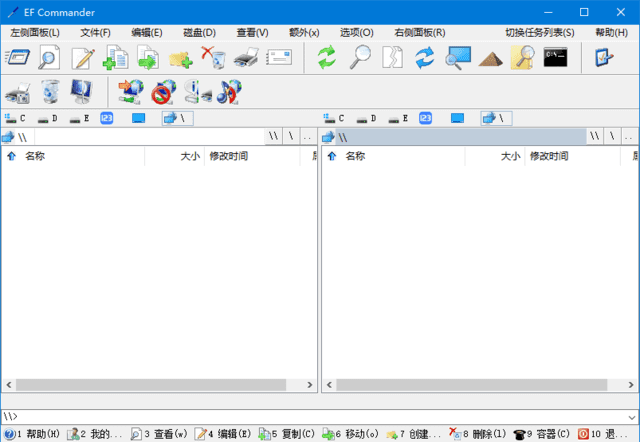640x442 pixels.
Task: Select drive C in right panel
Action: (334, 118)
